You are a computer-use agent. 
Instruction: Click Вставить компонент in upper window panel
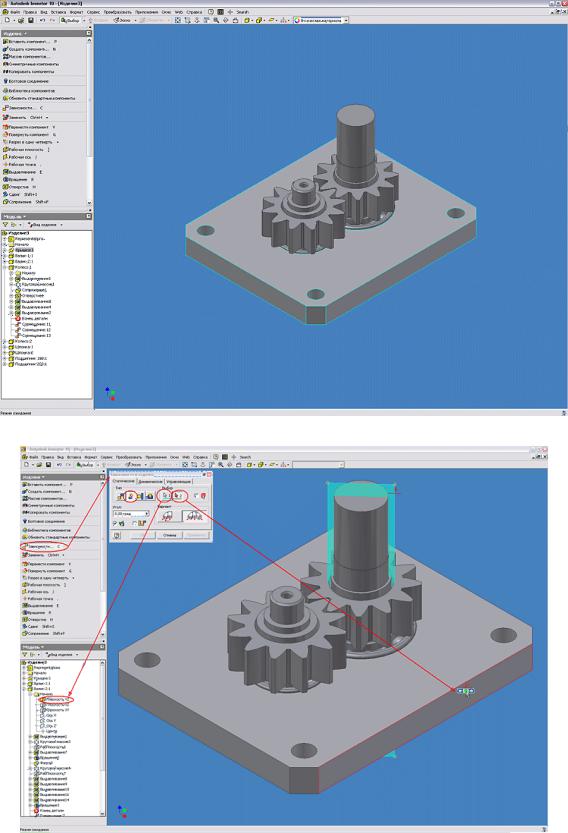point(29,41)
